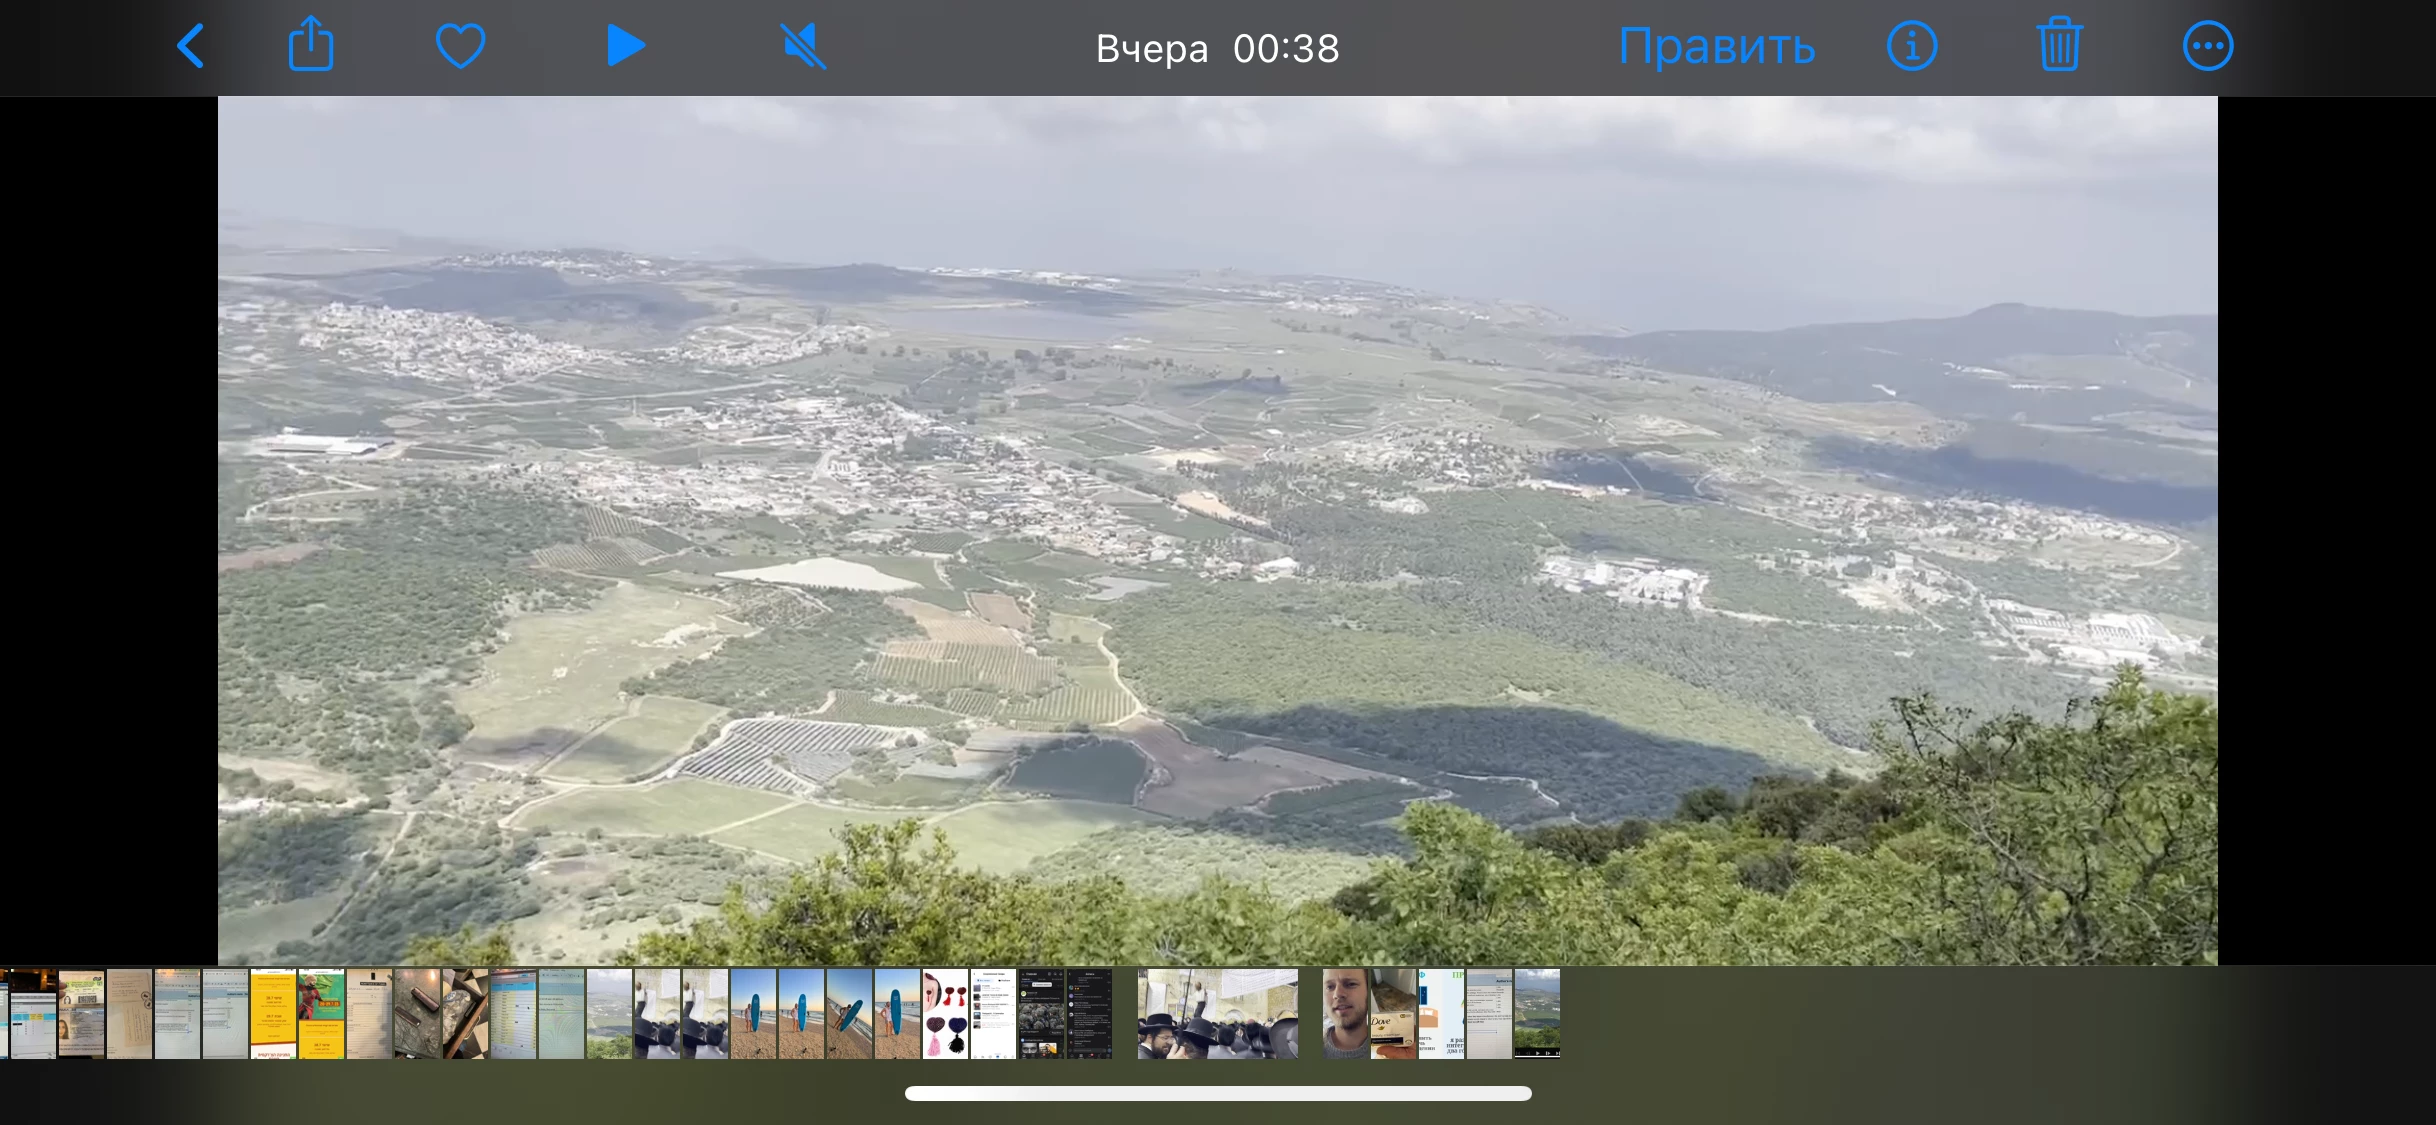Select the dark social feed screenshot thumbnail

(1041, 1013)
